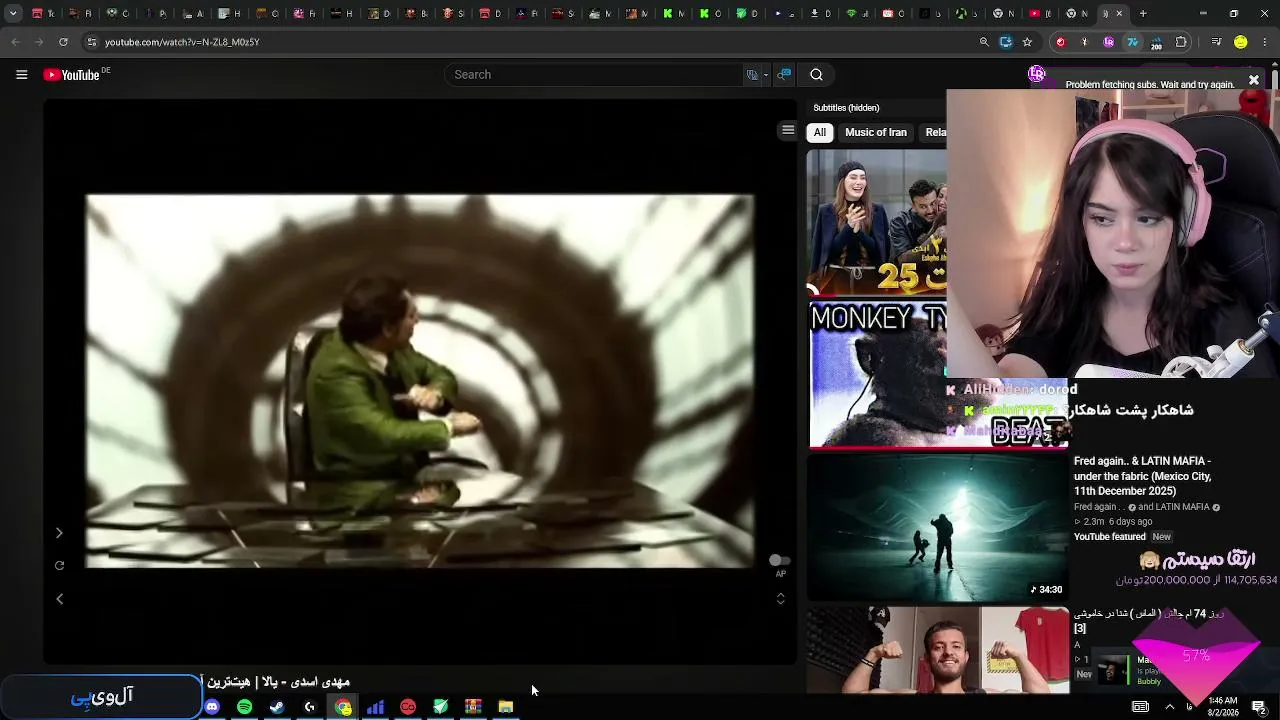Focus the YouTube Search input field
The height and width of the screenshot is (720, 1280).
coord(595,75)
